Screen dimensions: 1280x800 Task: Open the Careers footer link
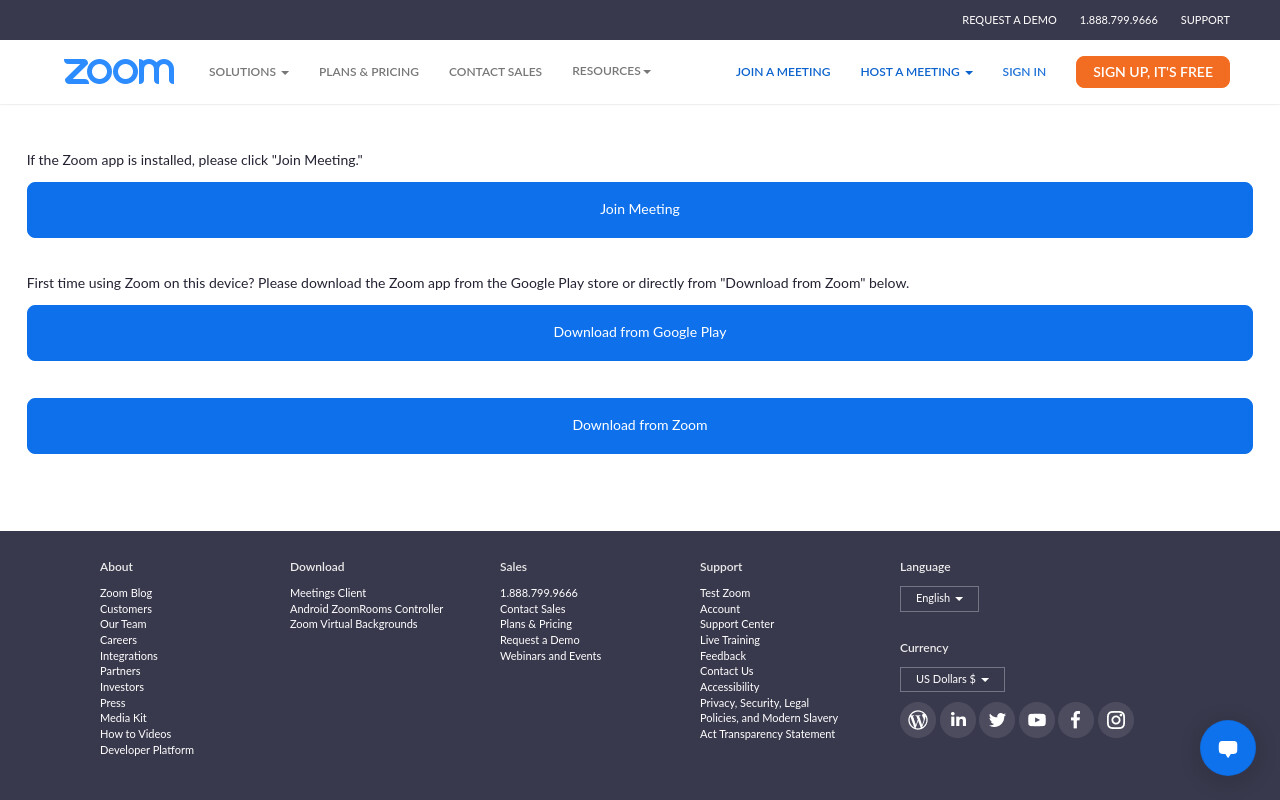[x=118, y=640]
